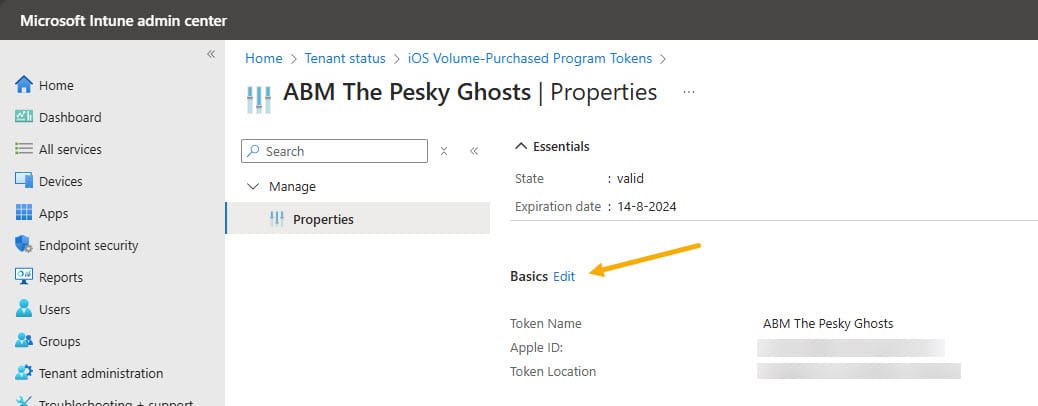Open iOS Volume-Purchased Program Tokens breadcrumb
The height and width of the screenshot is (406, 1038).
click(530, 58)
